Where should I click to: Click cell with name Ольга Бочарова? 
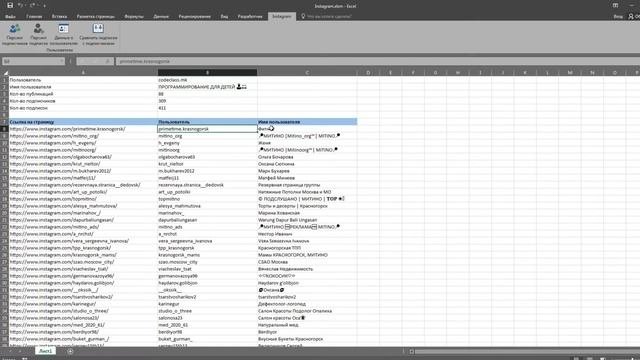click(307, 157)
